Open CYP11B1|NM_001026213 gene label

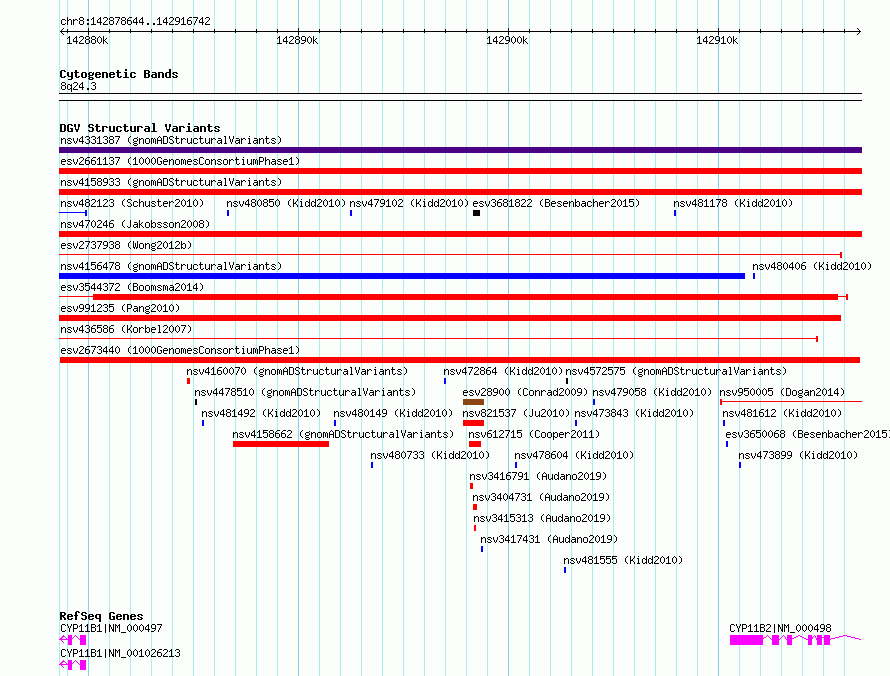pos(120,653)
